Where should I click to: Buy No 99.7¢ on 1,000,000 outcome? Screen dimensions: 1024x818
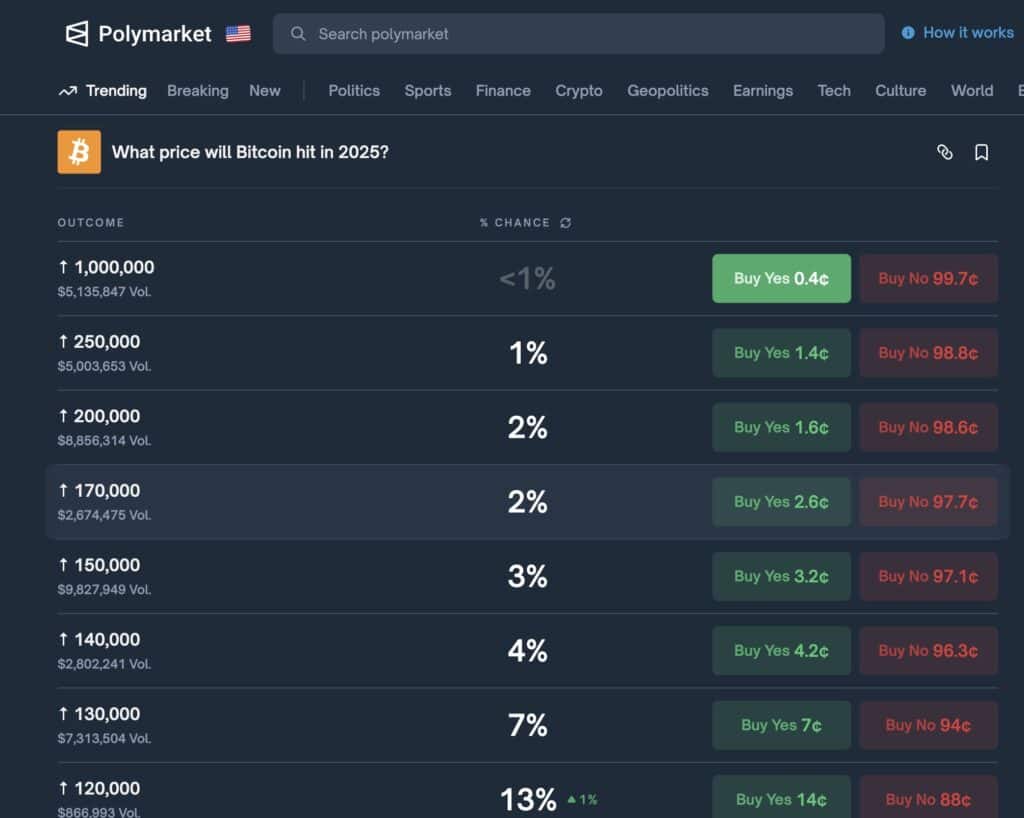(x=928, y=279)
